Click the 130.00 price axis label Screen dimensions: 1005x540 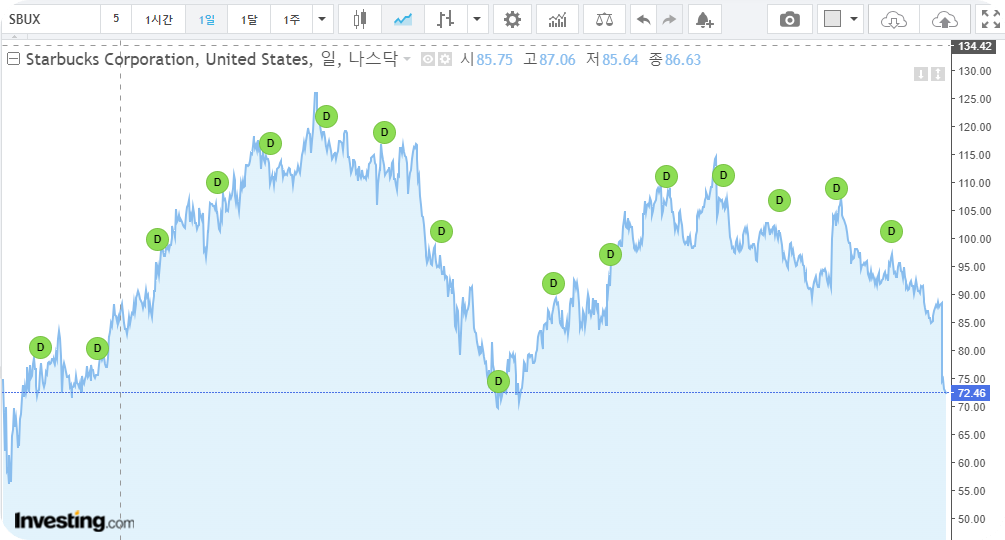tap(974, 71)
